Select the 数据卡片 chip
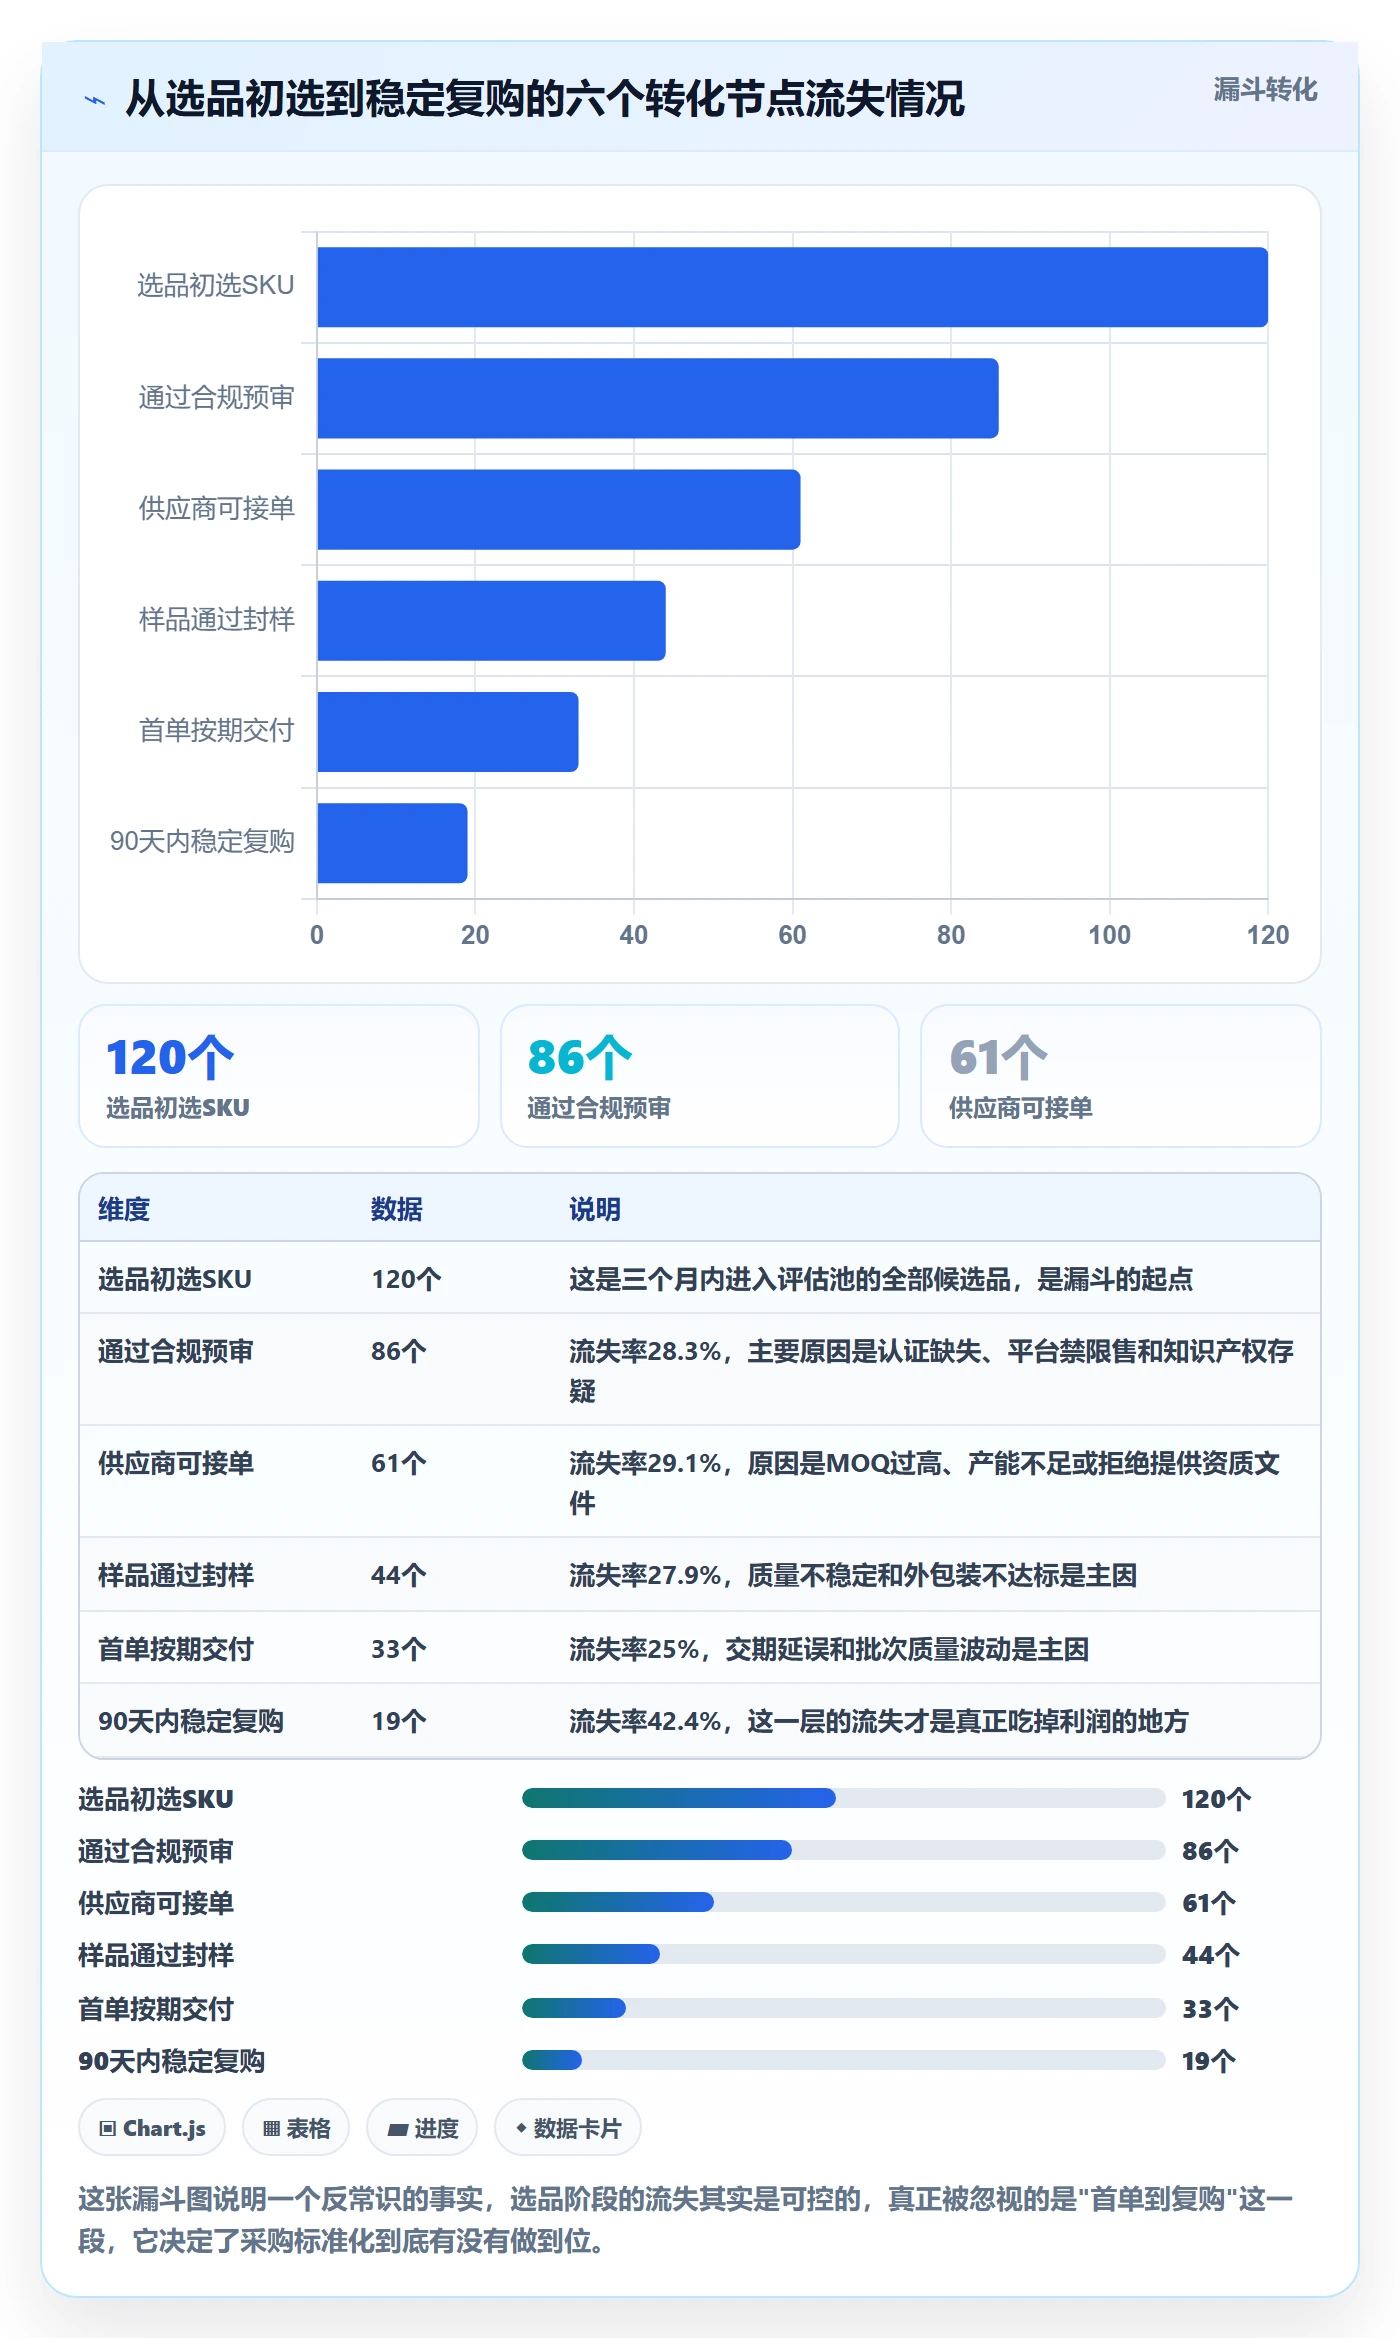1400x2338 pixels. pyautogui.click(x=568, y=2128)
